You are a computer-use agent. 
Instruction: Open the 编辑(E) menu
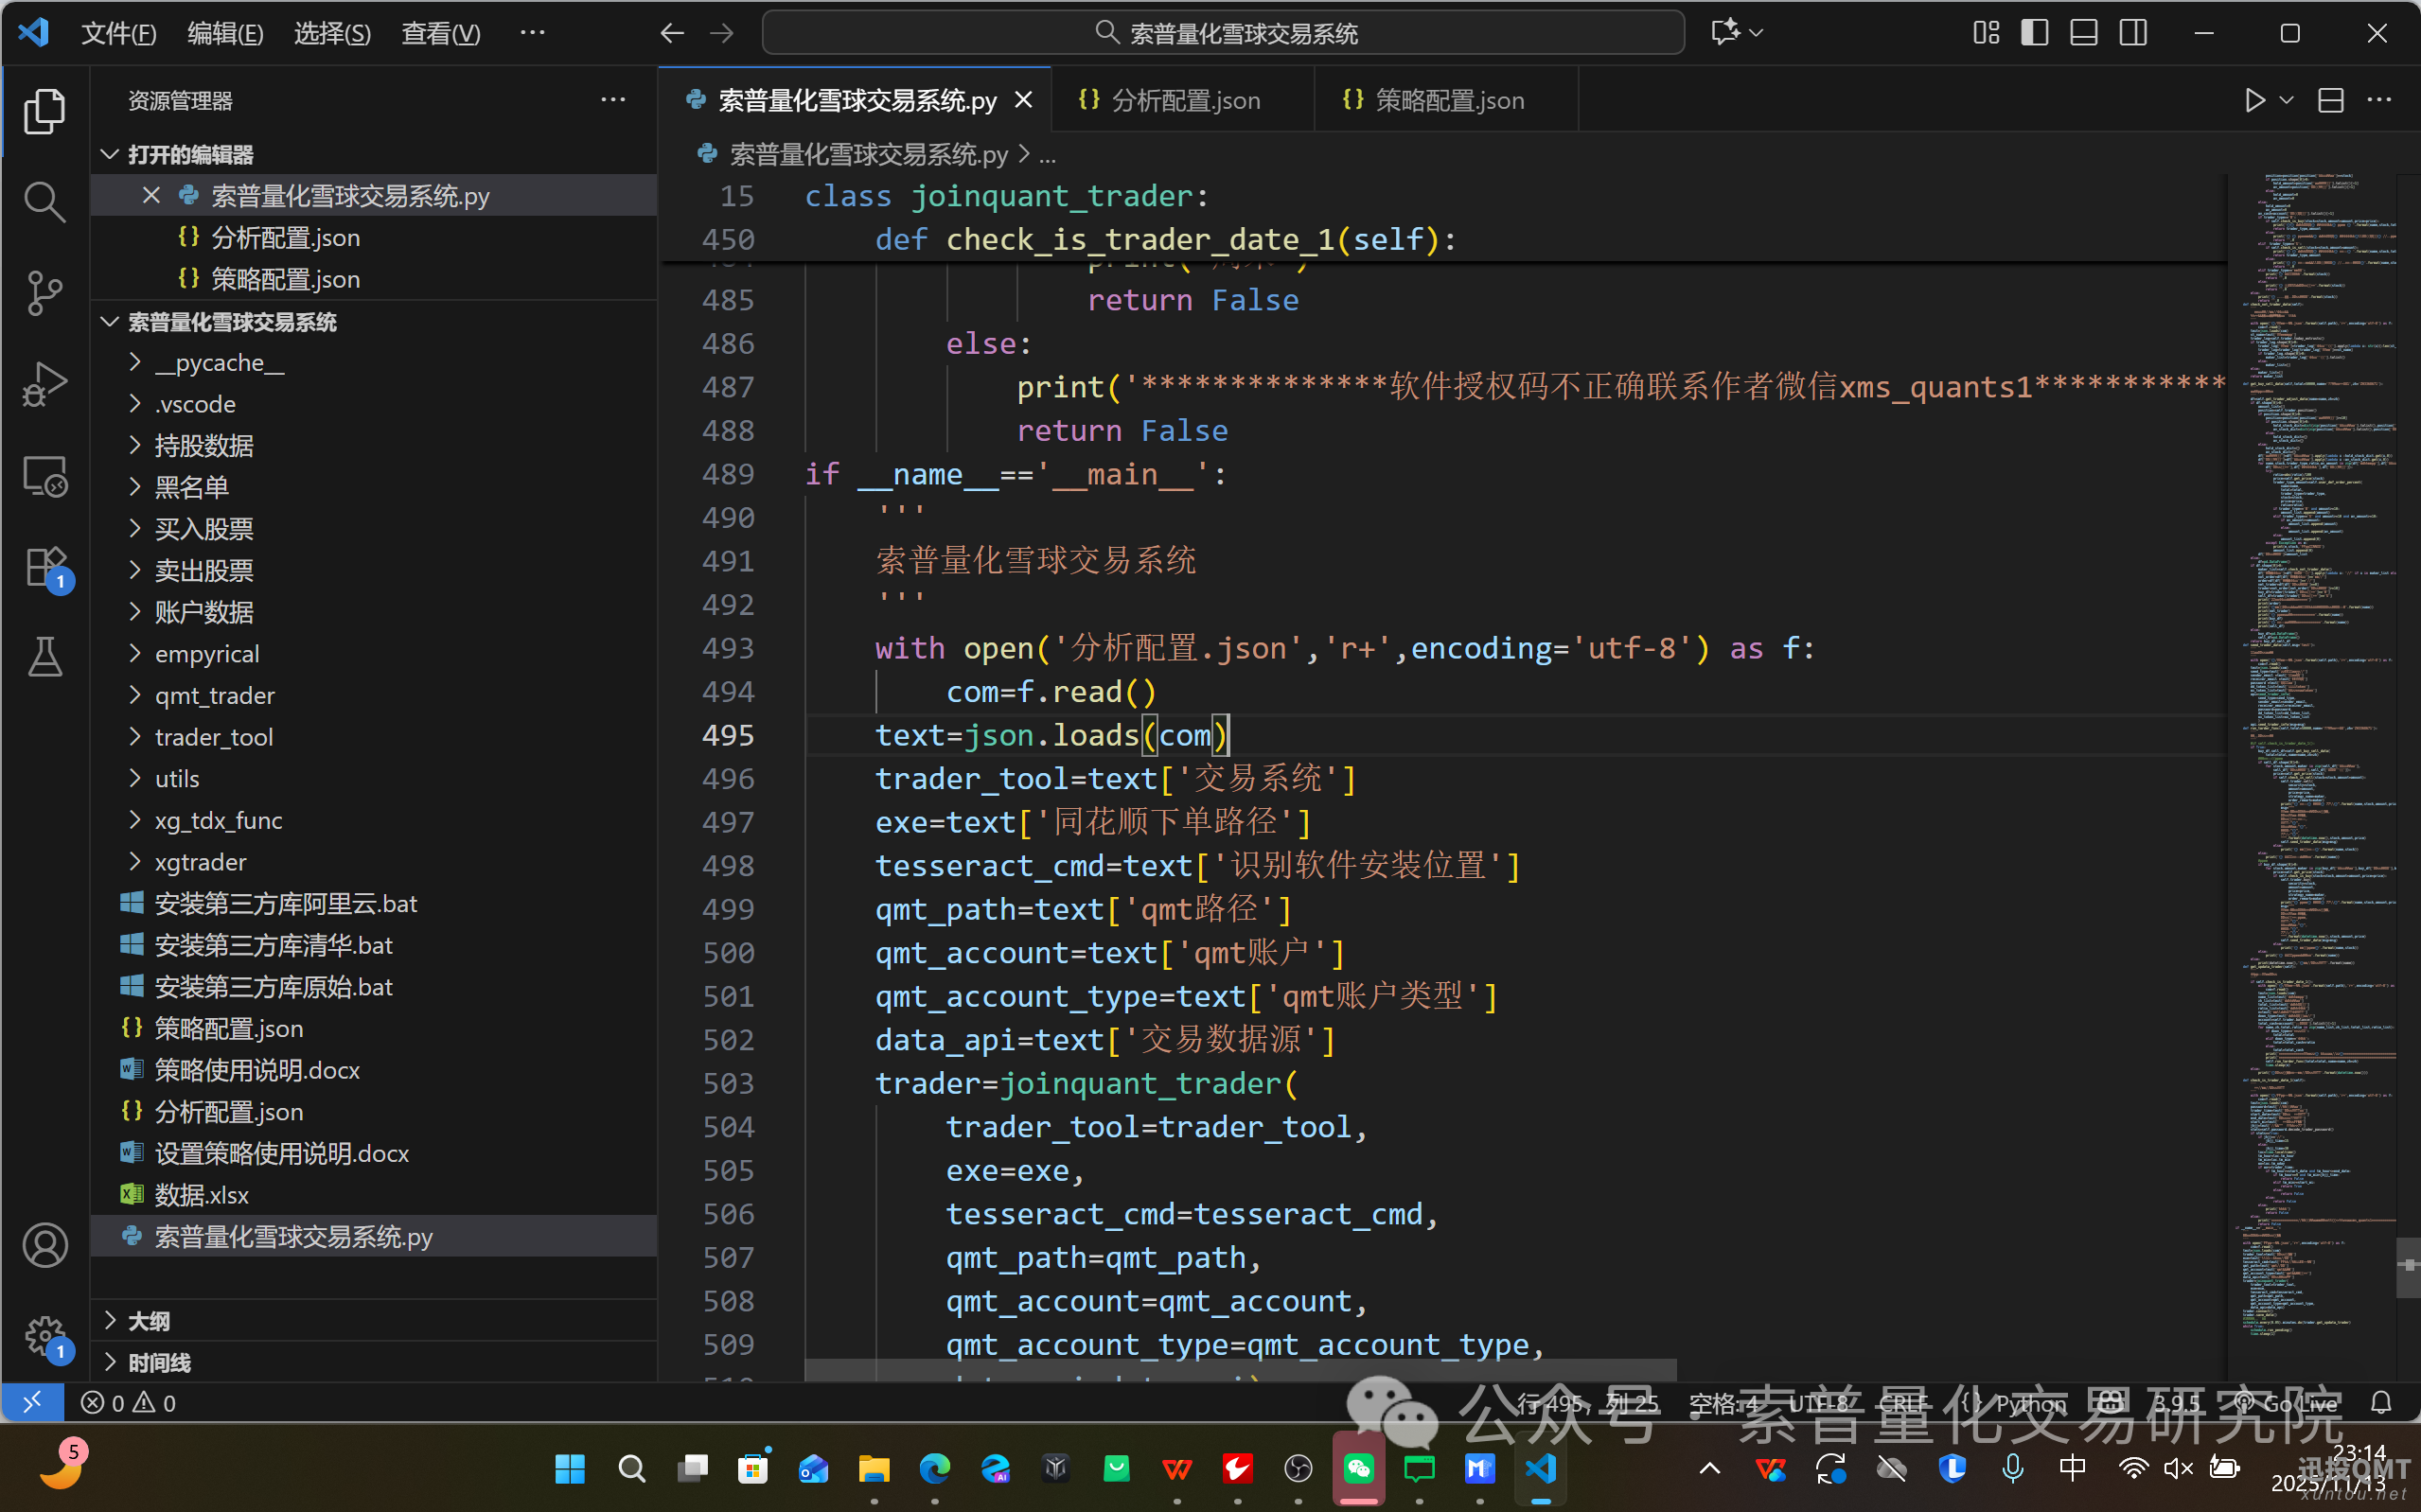click(x=225, y=33)
